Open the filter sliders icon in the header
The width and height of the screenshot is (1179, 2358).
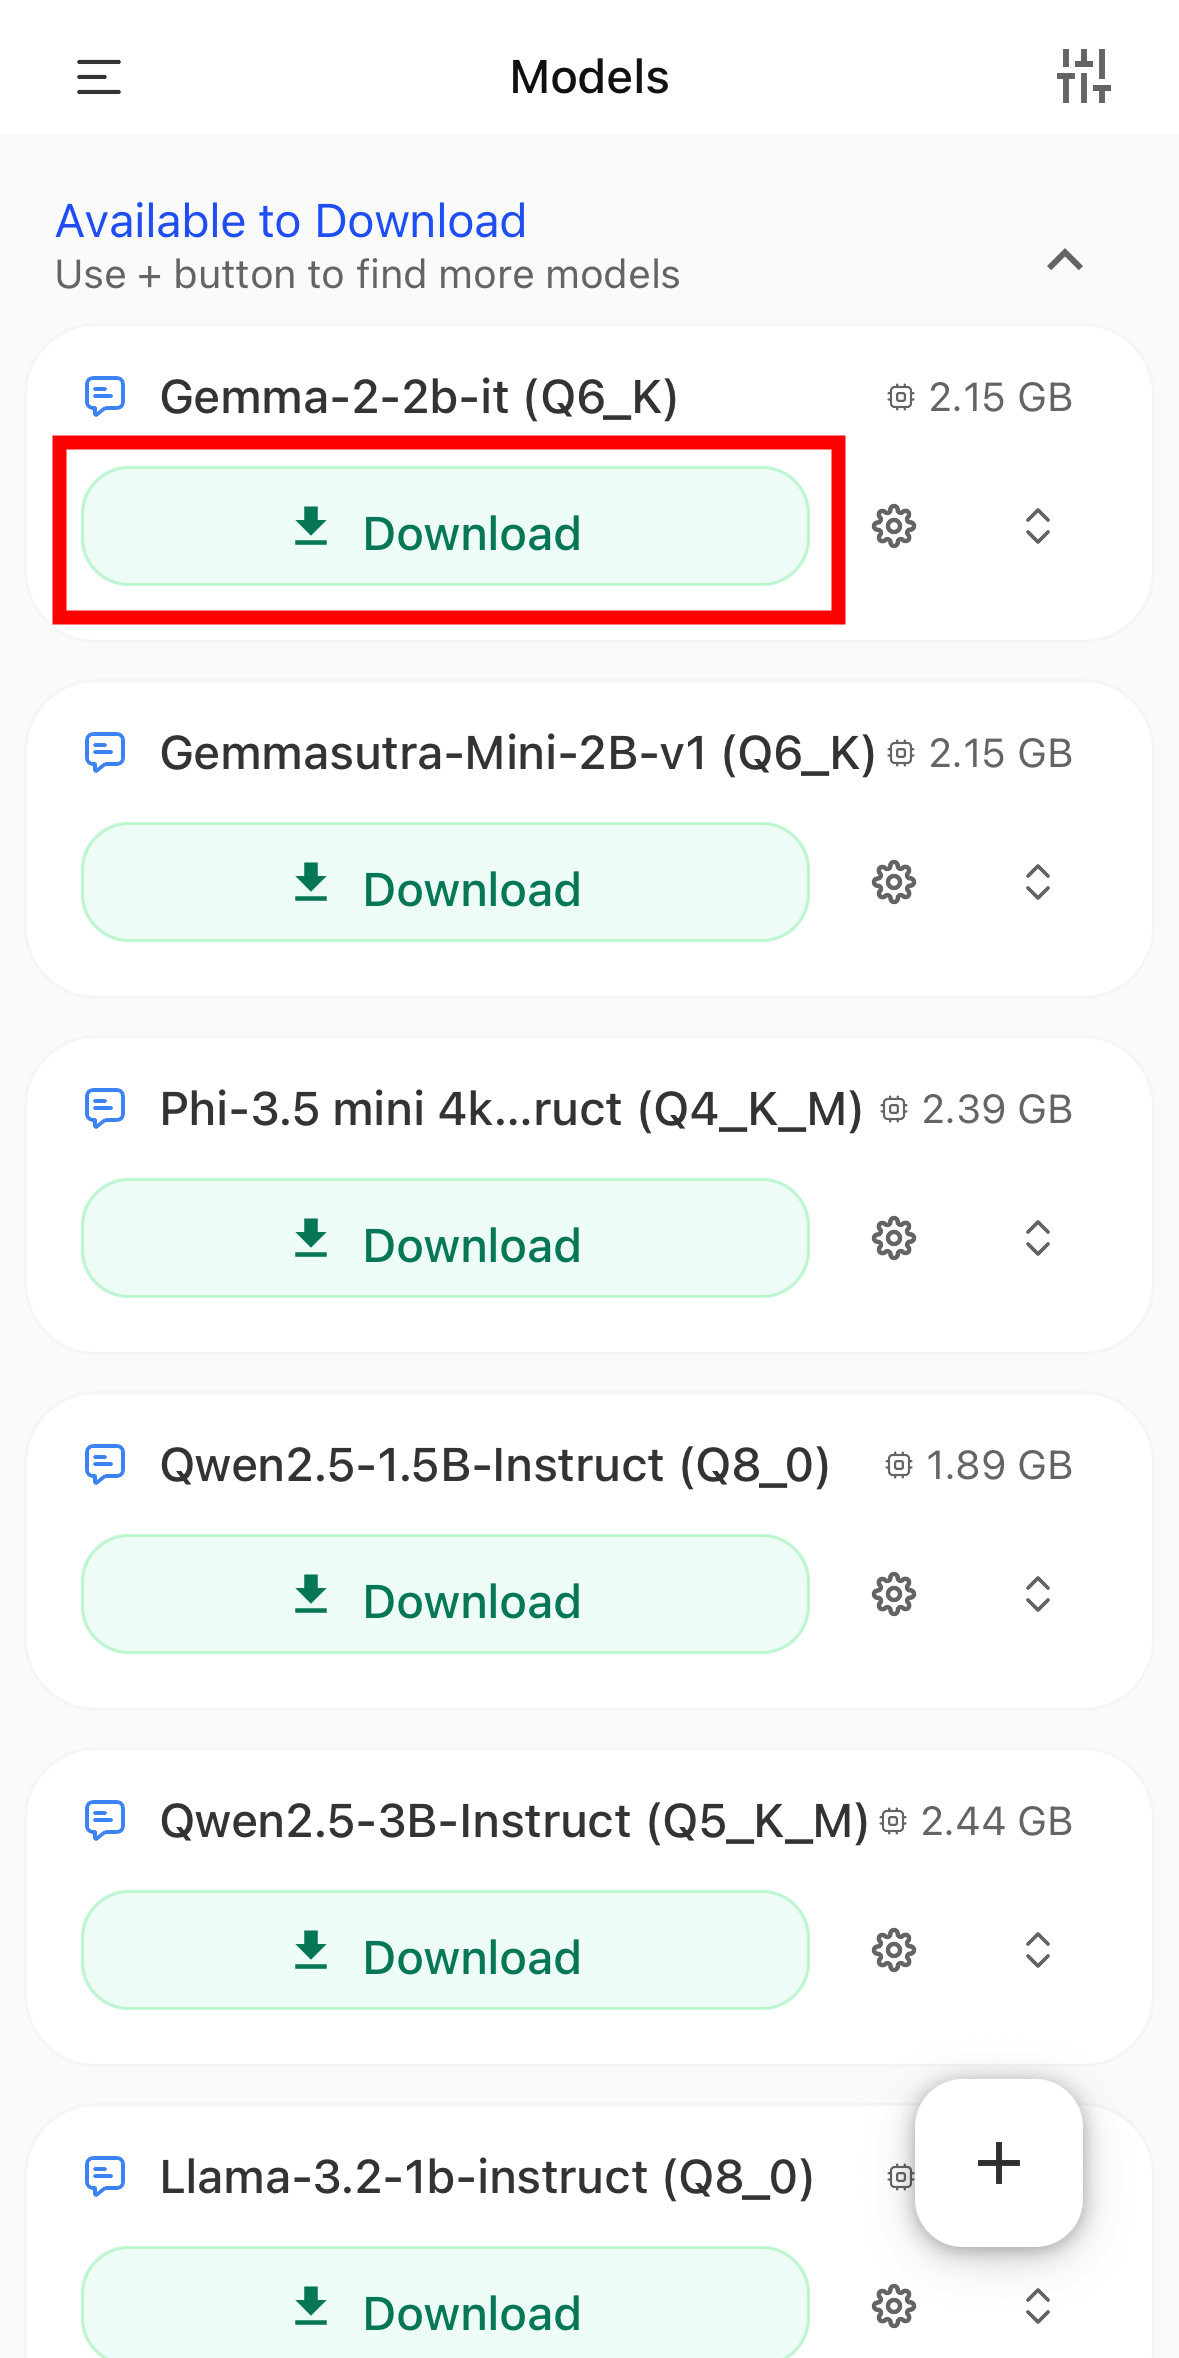[x=1084, y=77]
